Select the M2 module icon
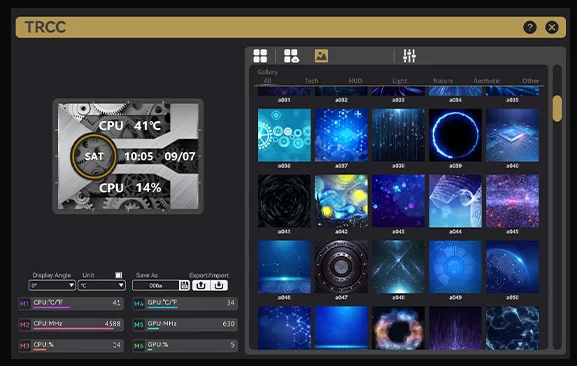 tap(25, 325)
